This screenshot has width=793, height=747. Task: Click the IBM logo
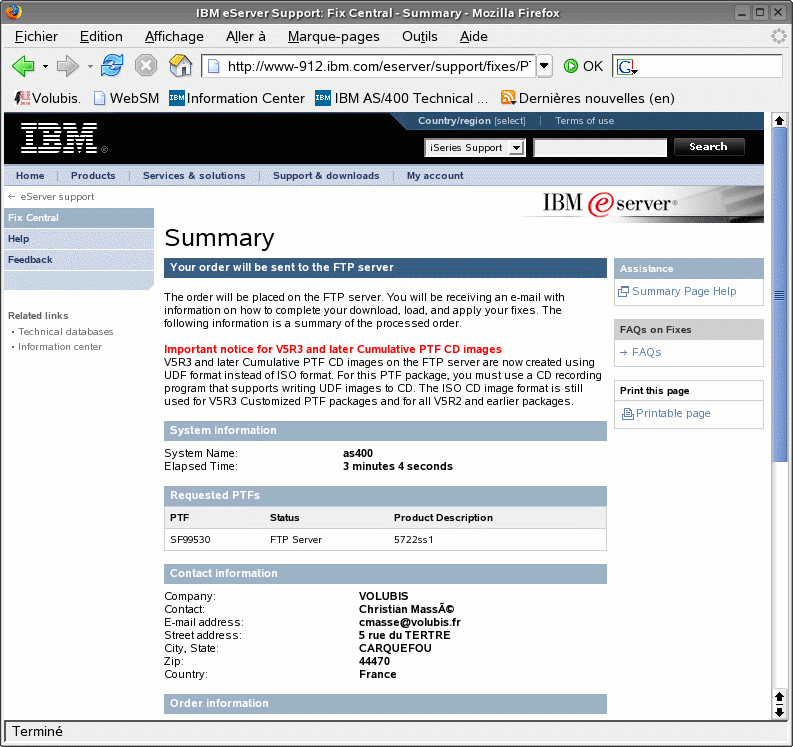(60, 138)
